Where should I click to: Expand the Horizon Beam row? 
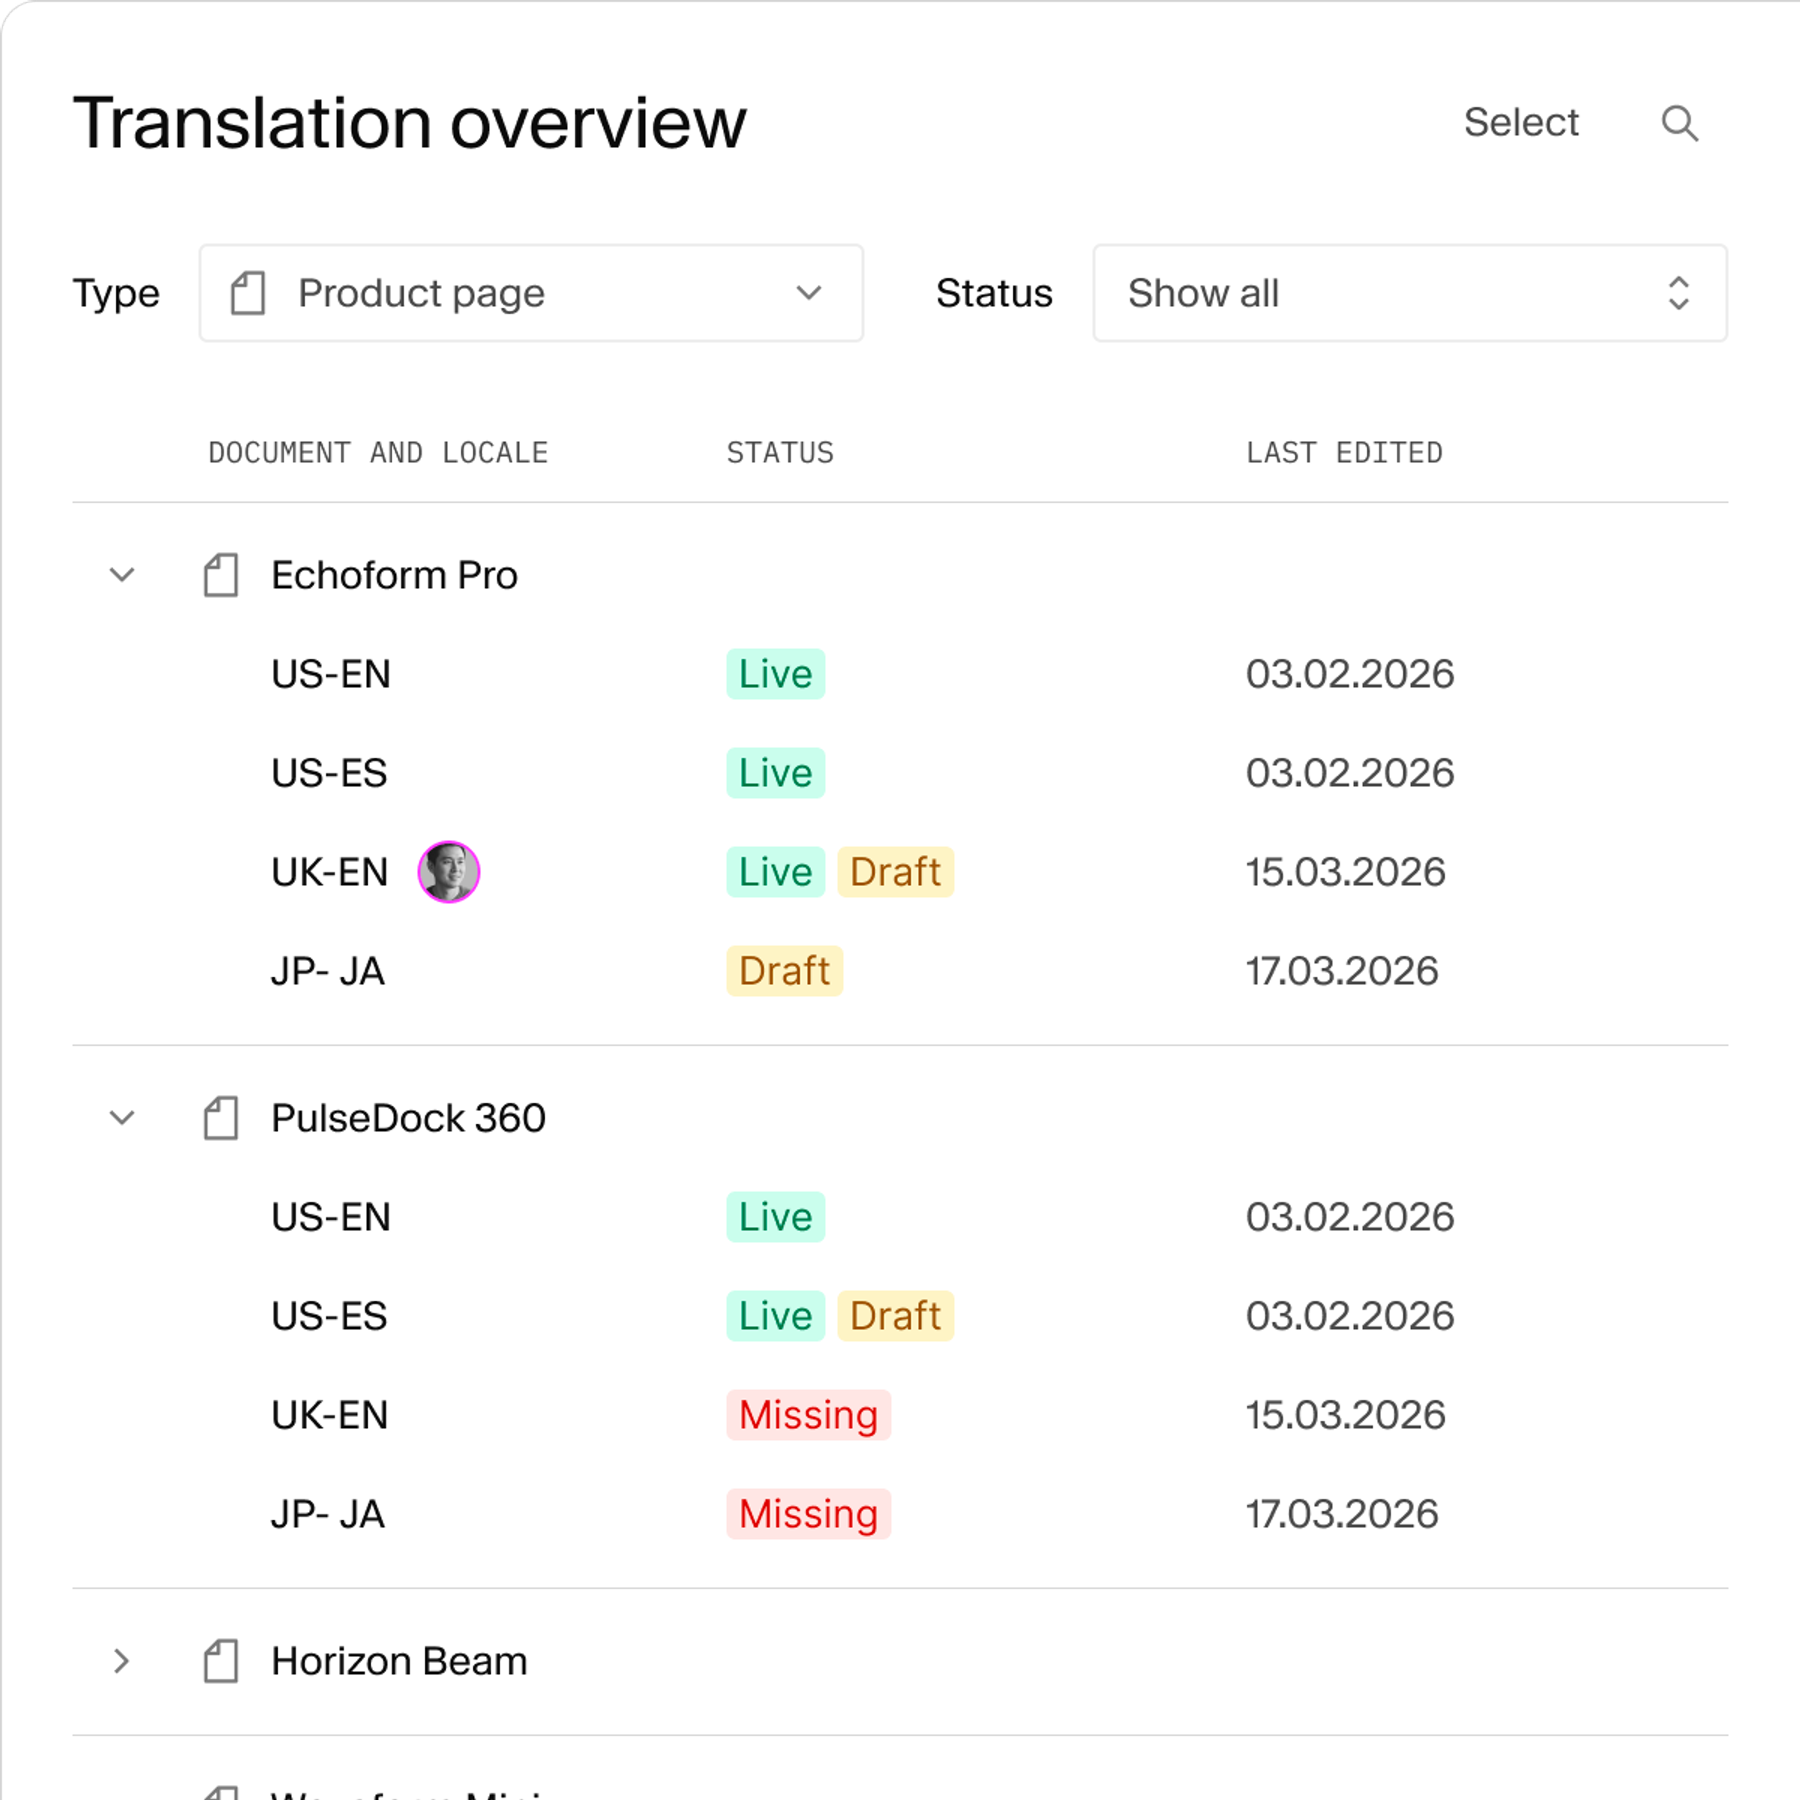122,1660
